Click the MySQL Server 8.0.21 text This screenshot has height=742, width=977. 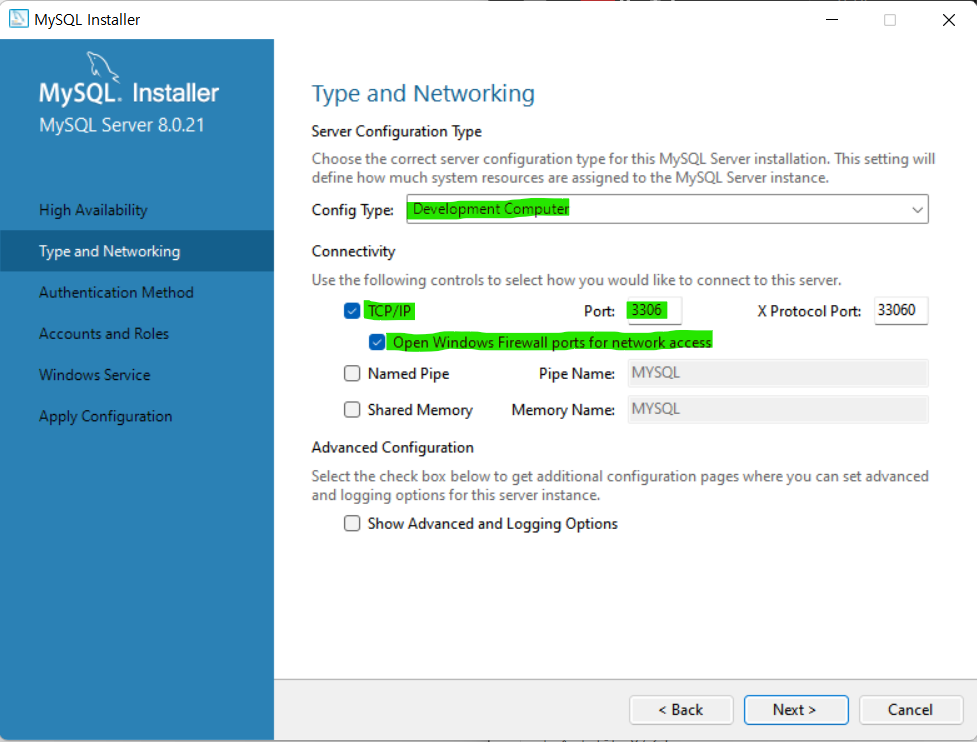click(x=122, y=125)
